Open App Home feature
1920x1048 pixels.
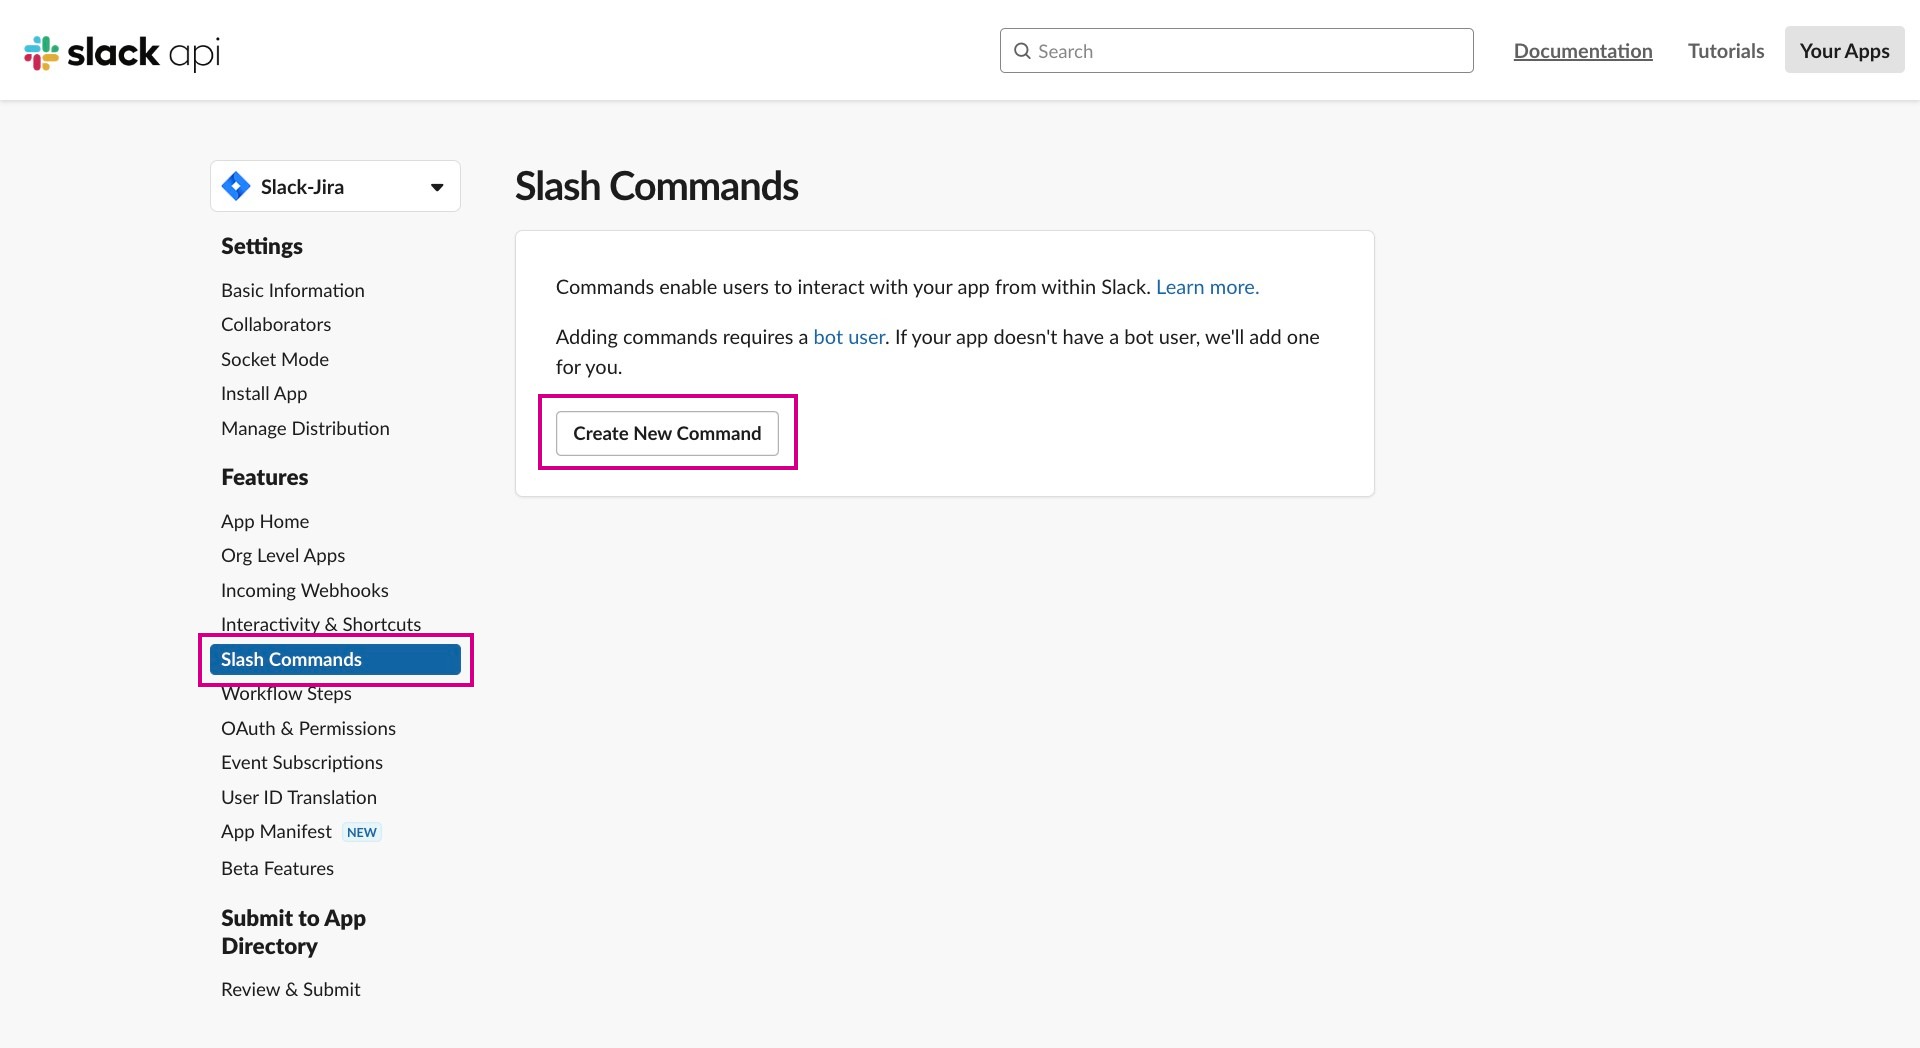pyautogui.click(x=265, y=521)
